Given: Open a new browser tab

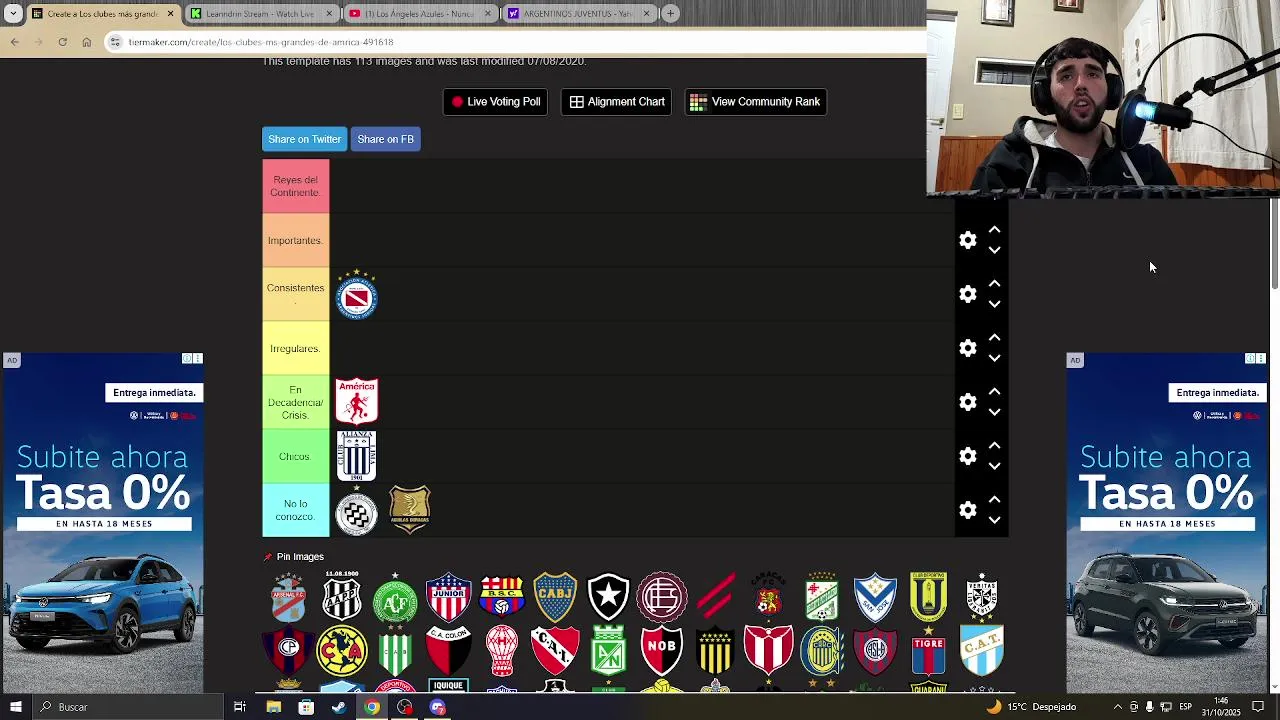Looking at the screenshot, I should 670,13.
